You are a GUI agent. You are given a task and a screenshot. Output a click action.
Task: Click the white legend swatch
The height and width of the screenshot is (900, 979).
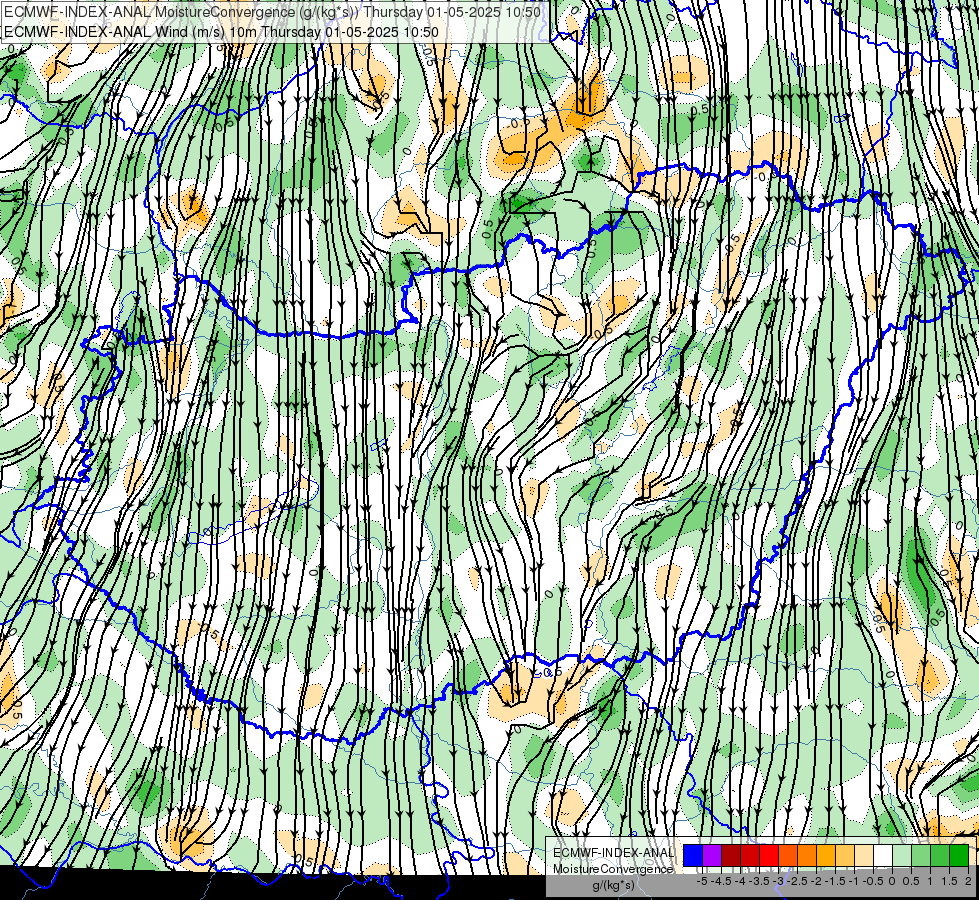coord(883,855)
